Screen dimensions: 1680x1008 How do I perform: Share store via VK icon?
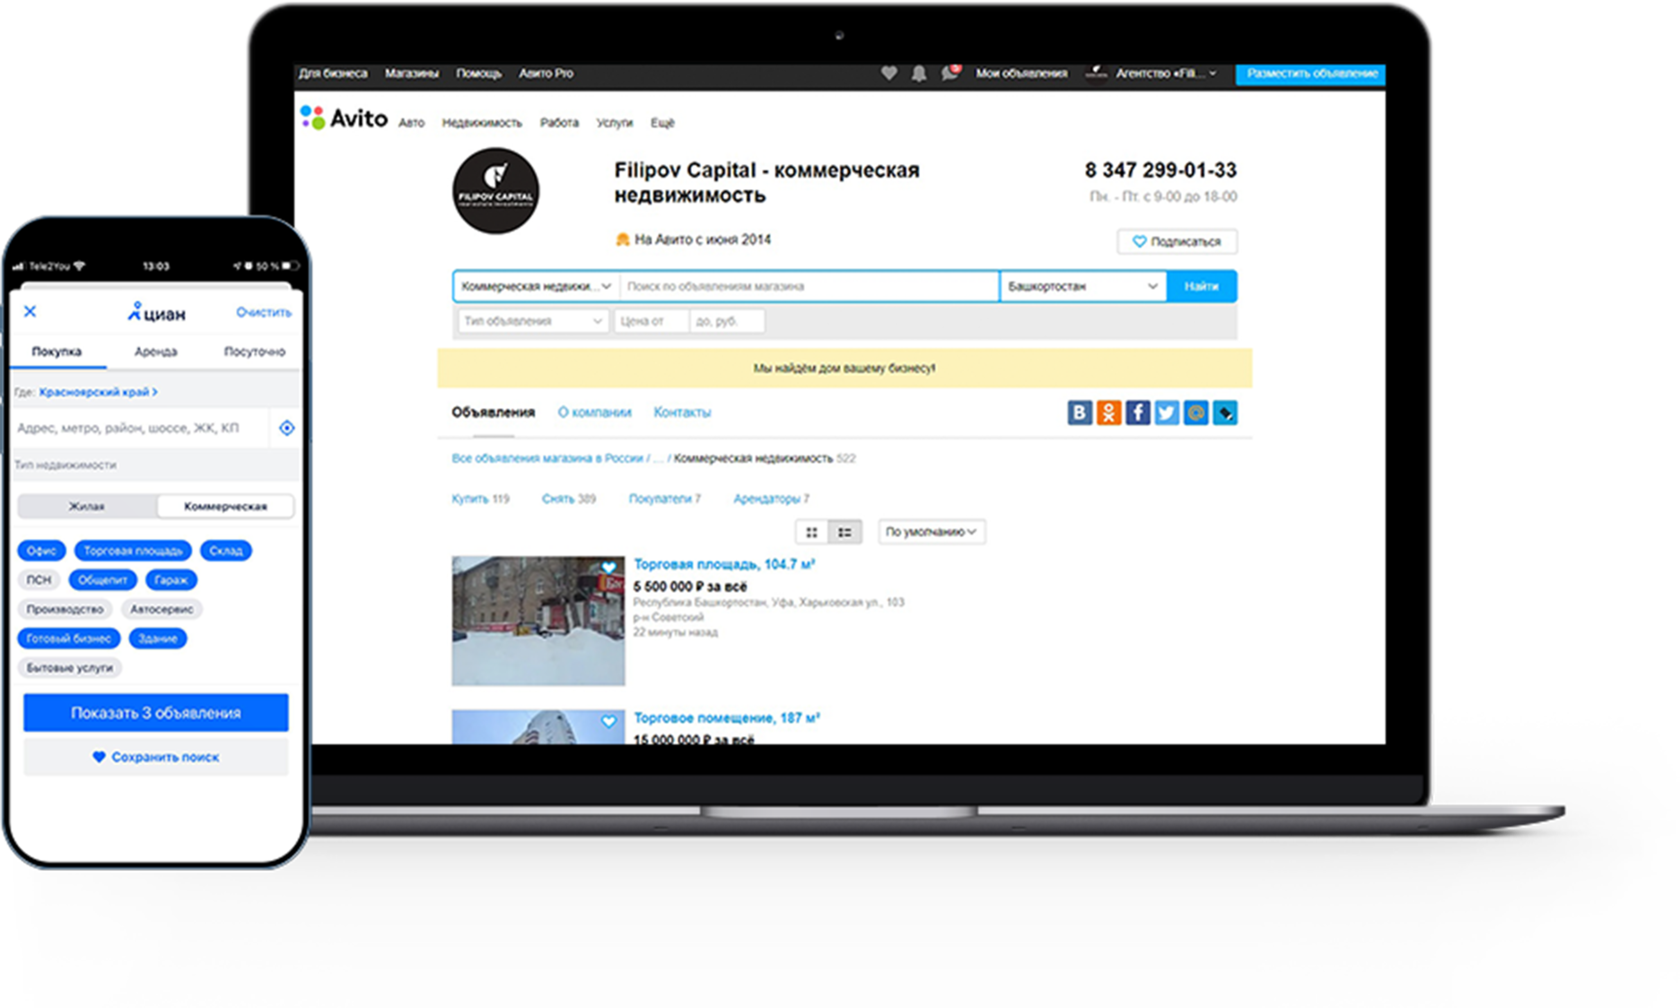tap(1079, 413)
